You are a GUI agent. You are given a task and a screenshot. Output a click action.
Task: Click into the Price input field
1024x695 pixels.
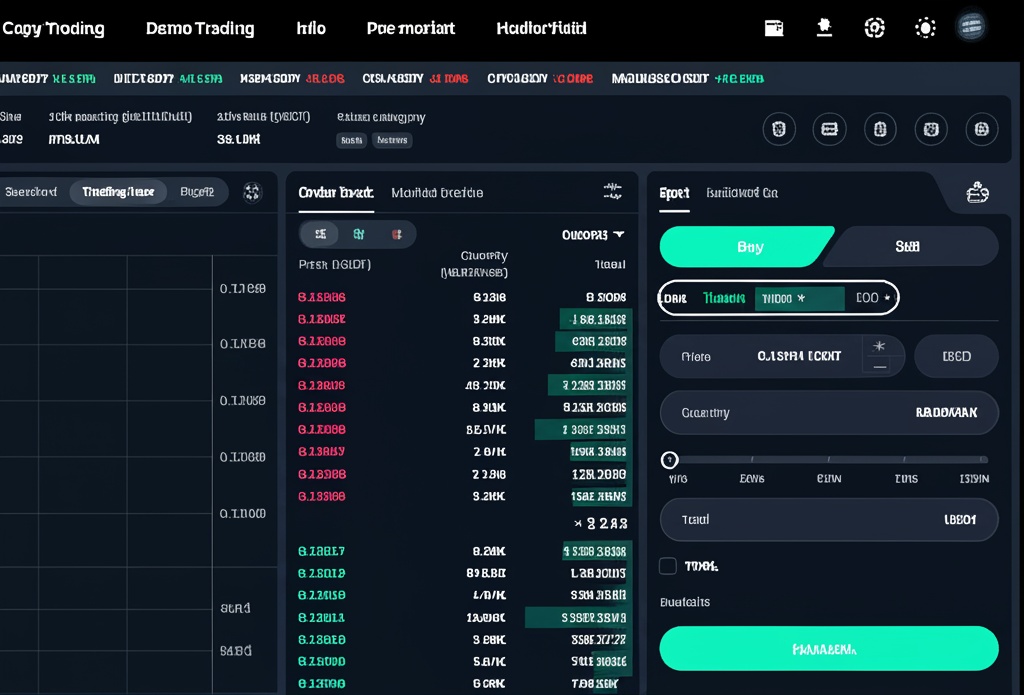[782, 357]
